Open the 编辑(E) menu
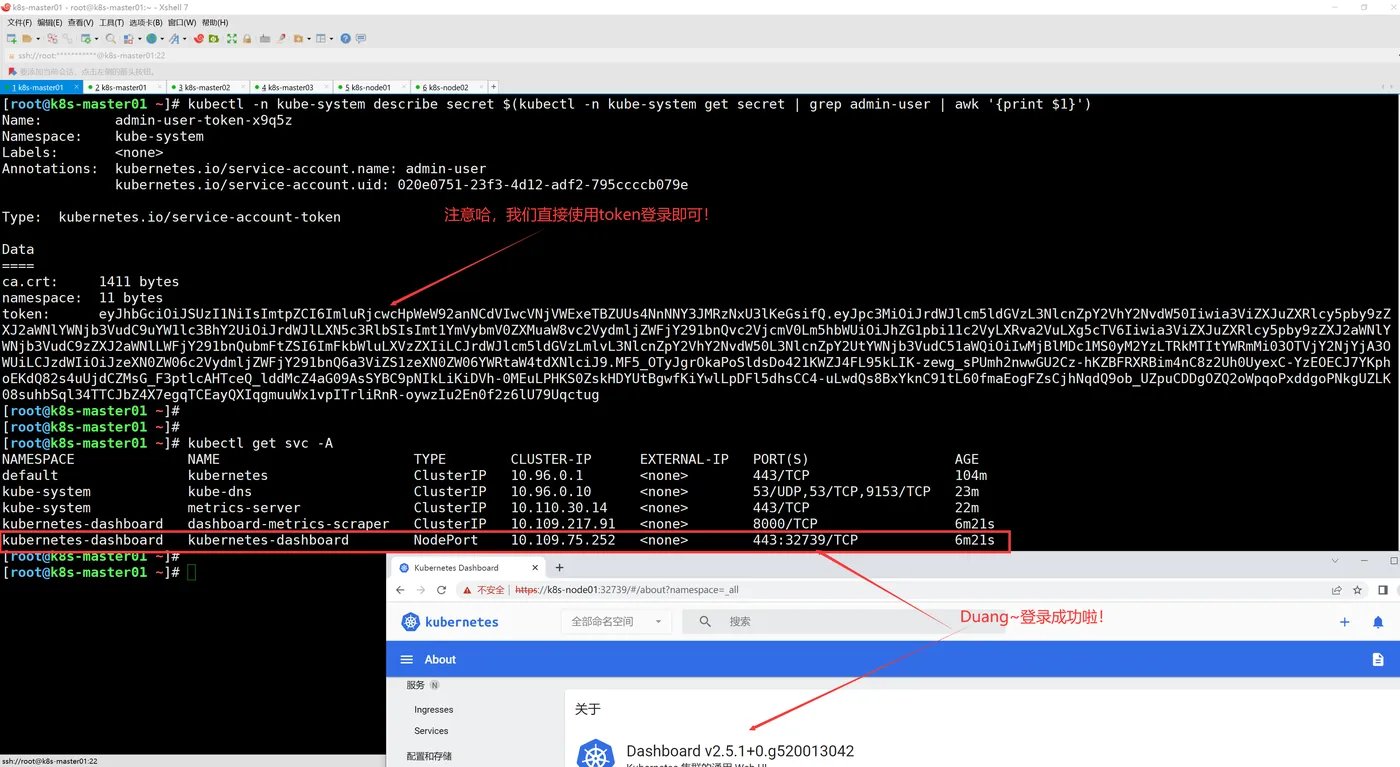 click(50, 22)
